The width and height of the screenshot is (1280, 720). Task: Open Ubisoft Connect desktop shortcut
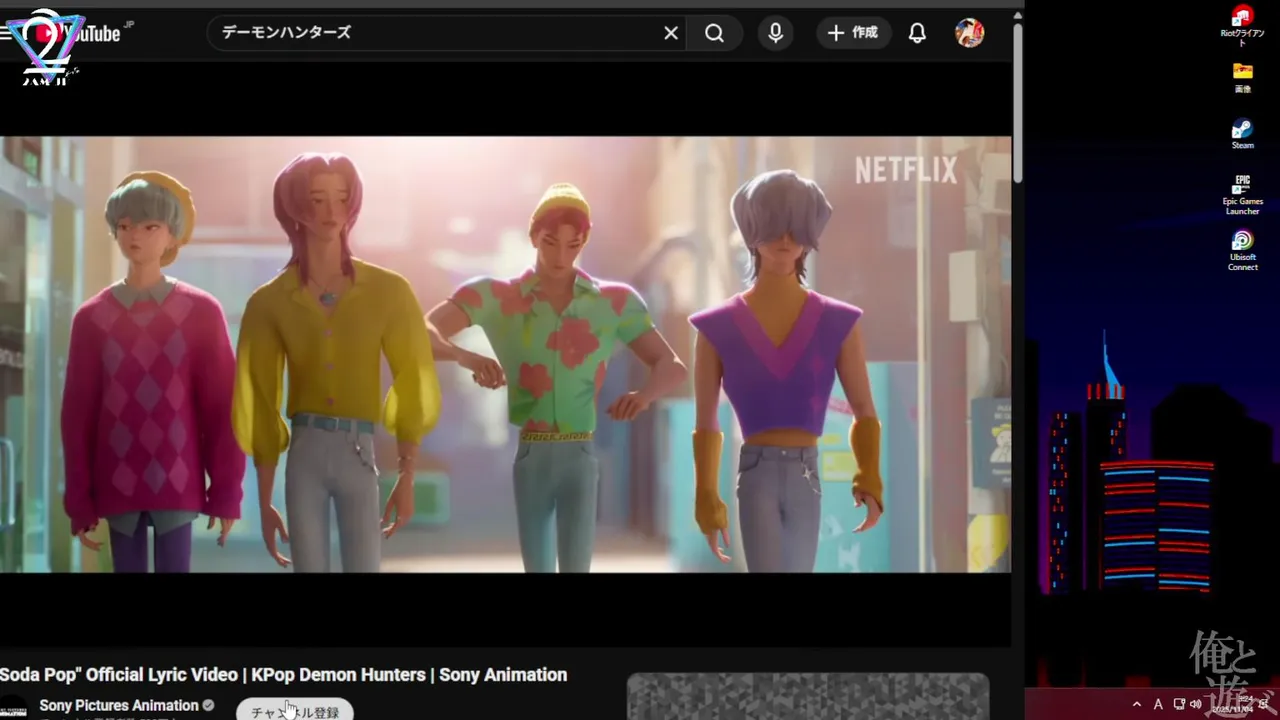point(1242,251)
